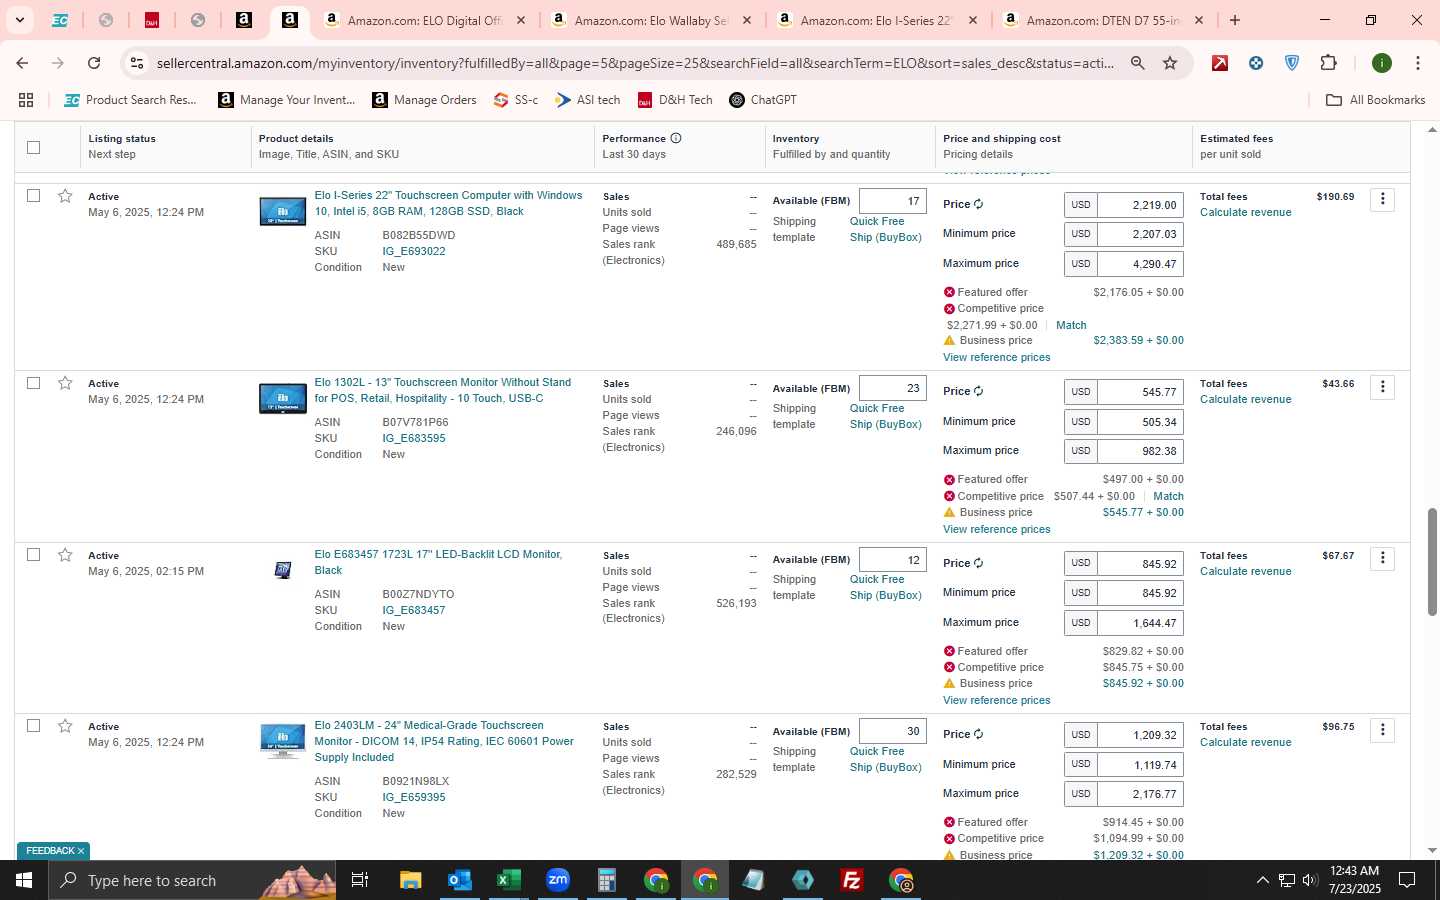Select the Elo I-Series 22" listing checkbox

(33, 196)
